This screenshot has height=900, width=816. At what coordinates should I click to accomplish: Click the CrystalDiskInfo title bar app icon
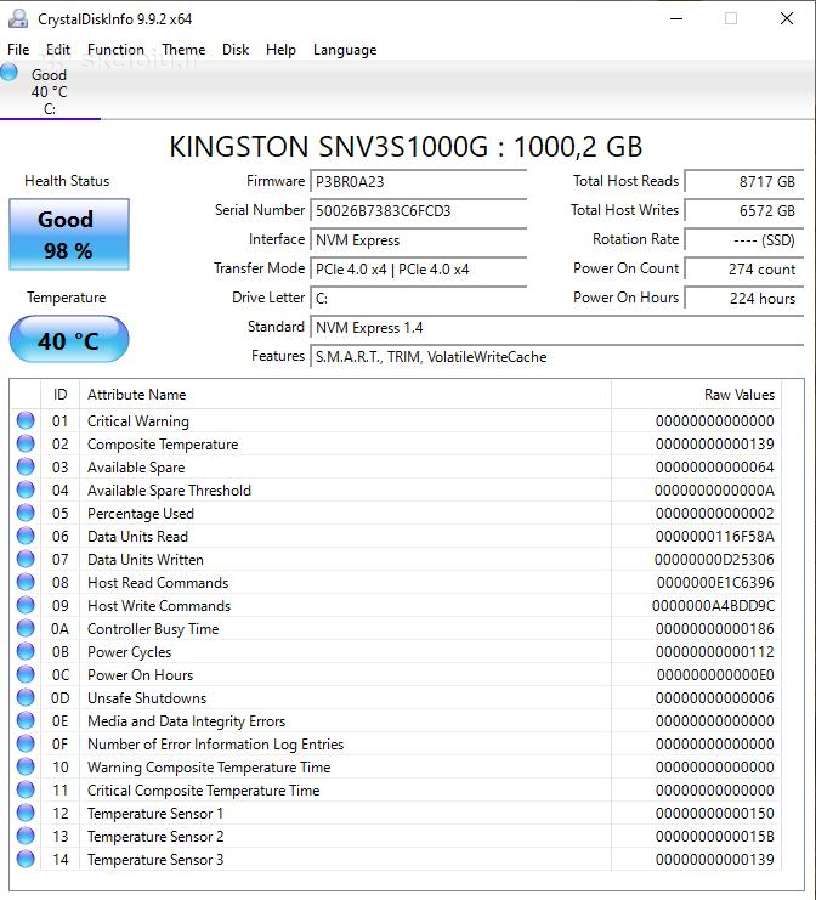18,18
